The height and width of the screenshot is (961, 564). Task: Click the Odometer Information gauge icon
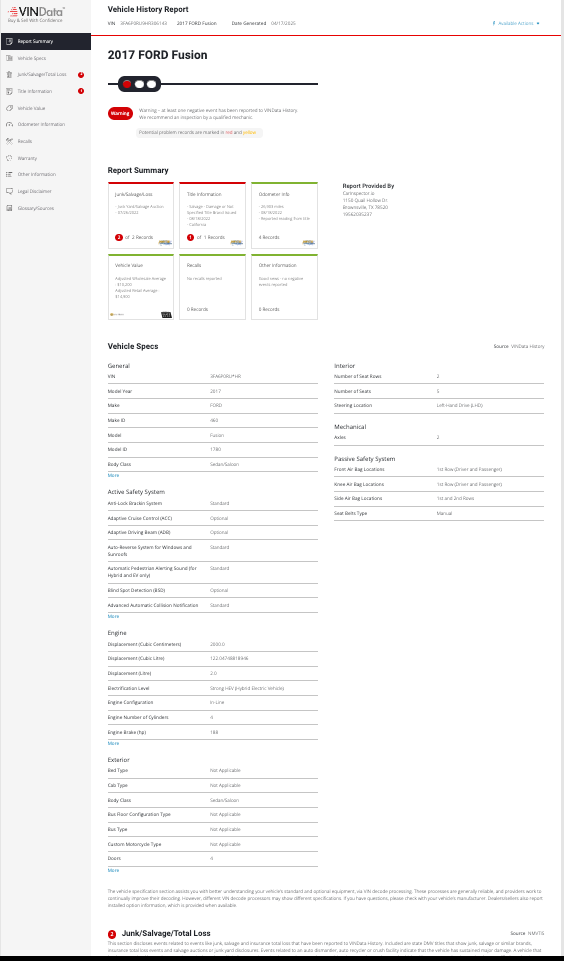[x=9, y=124]
